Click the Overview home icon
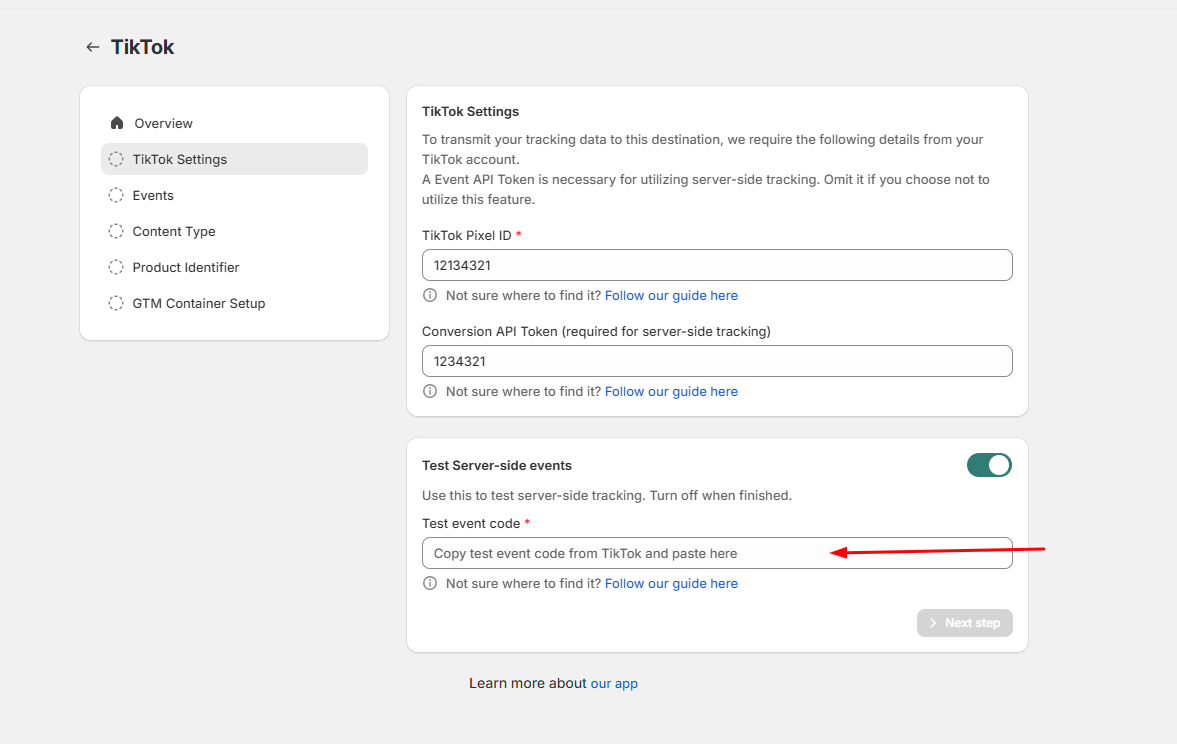 click(x=117, y=123)
